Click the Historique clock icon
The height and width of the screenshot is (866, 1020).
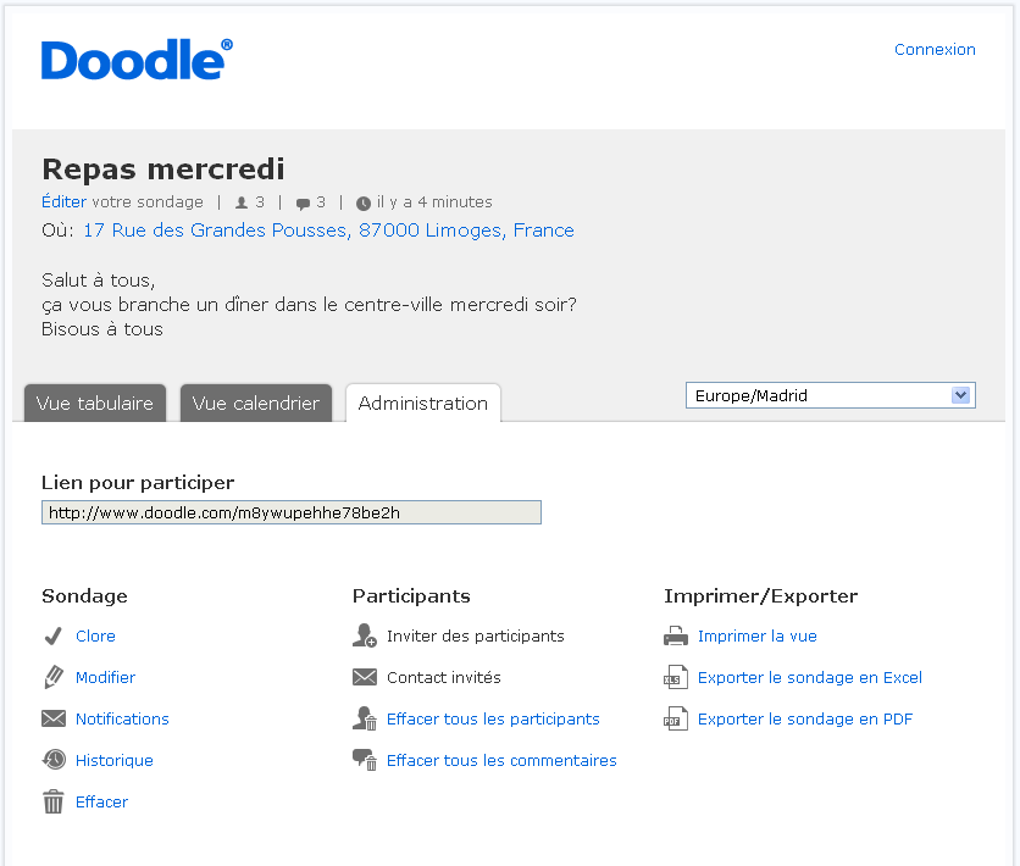pyautogui.click(x=54, y=760)
